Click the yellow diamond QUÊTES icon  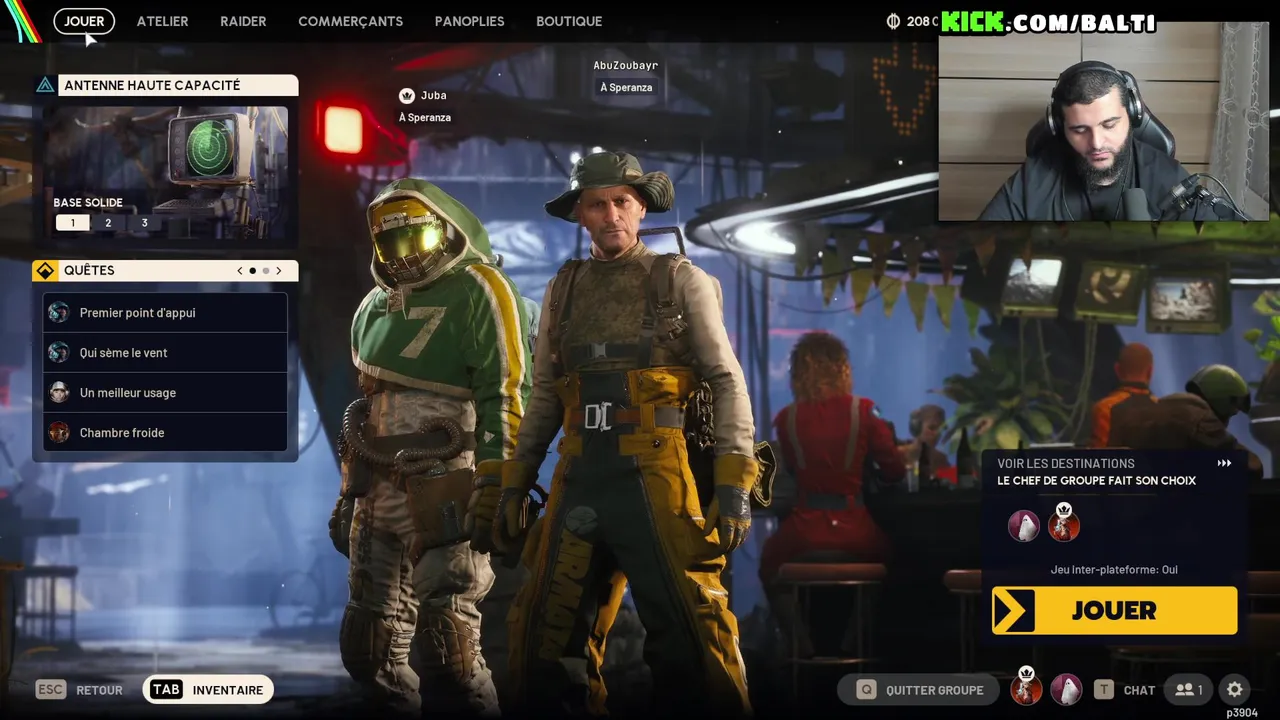click(x=45, y=271)
